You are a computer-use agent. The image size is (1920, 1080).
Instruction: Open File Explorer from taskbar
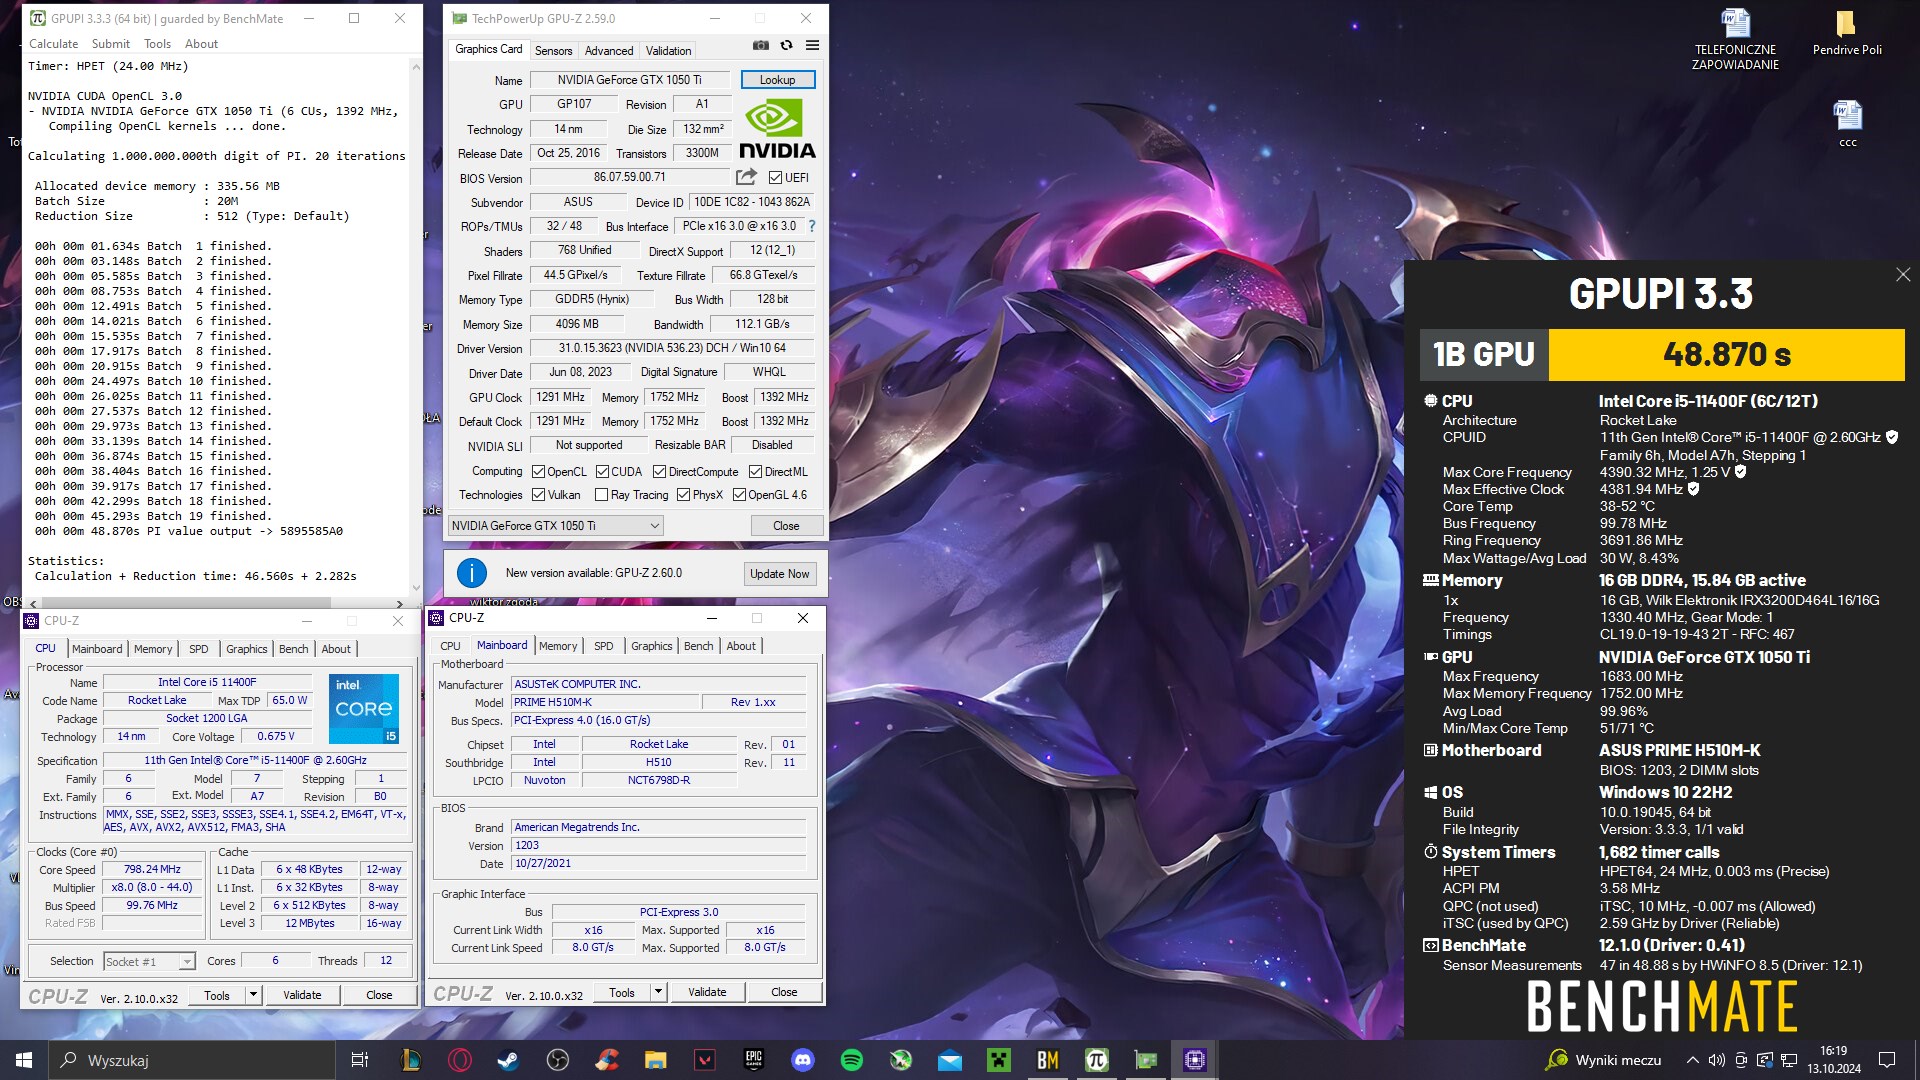656,1060
